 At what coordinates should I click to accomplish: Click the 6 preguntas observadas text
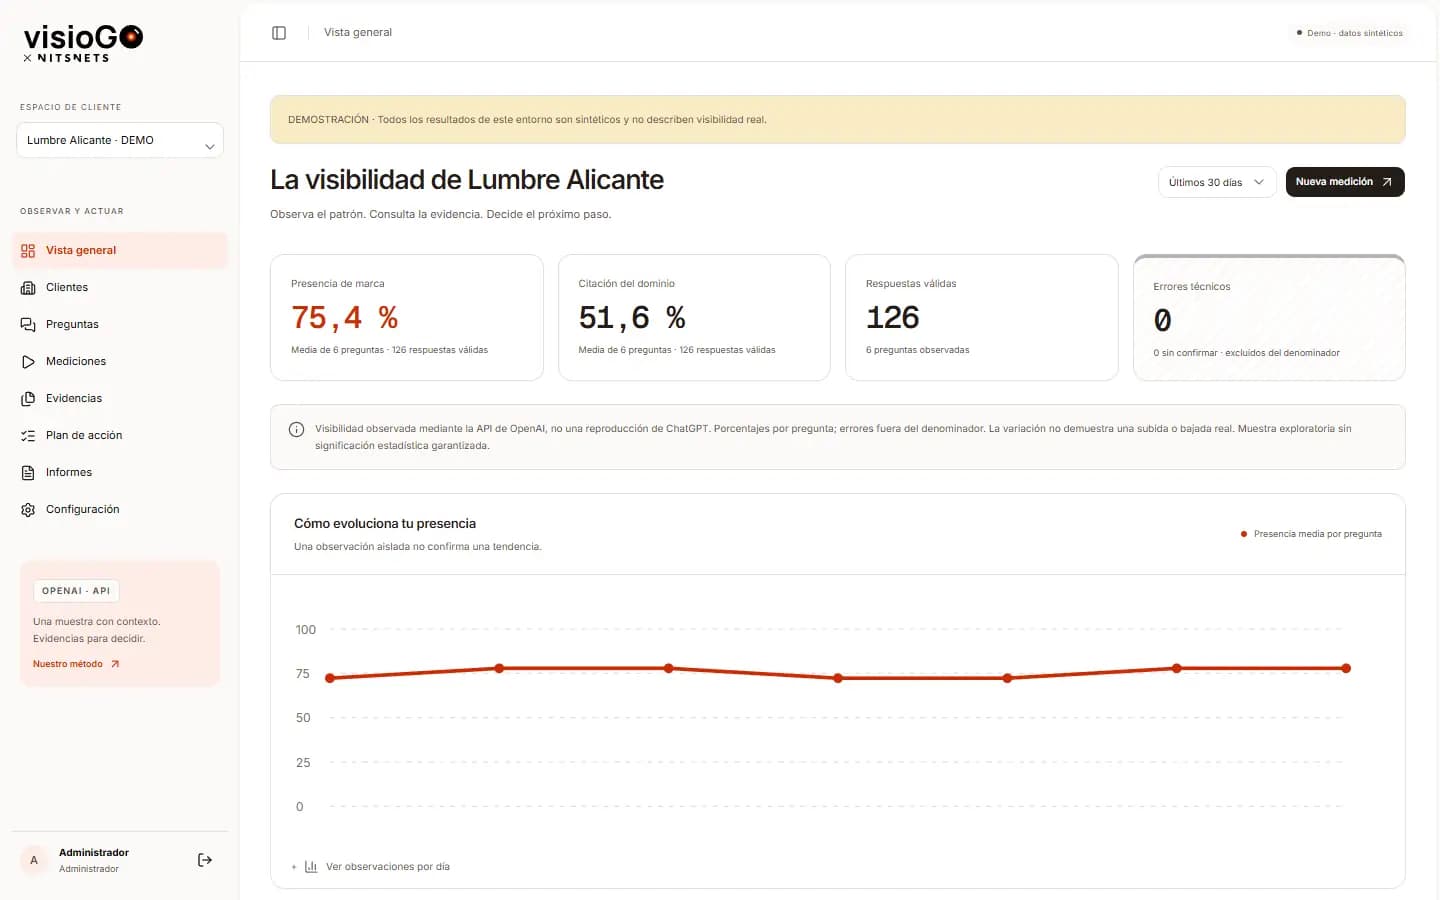918,350
